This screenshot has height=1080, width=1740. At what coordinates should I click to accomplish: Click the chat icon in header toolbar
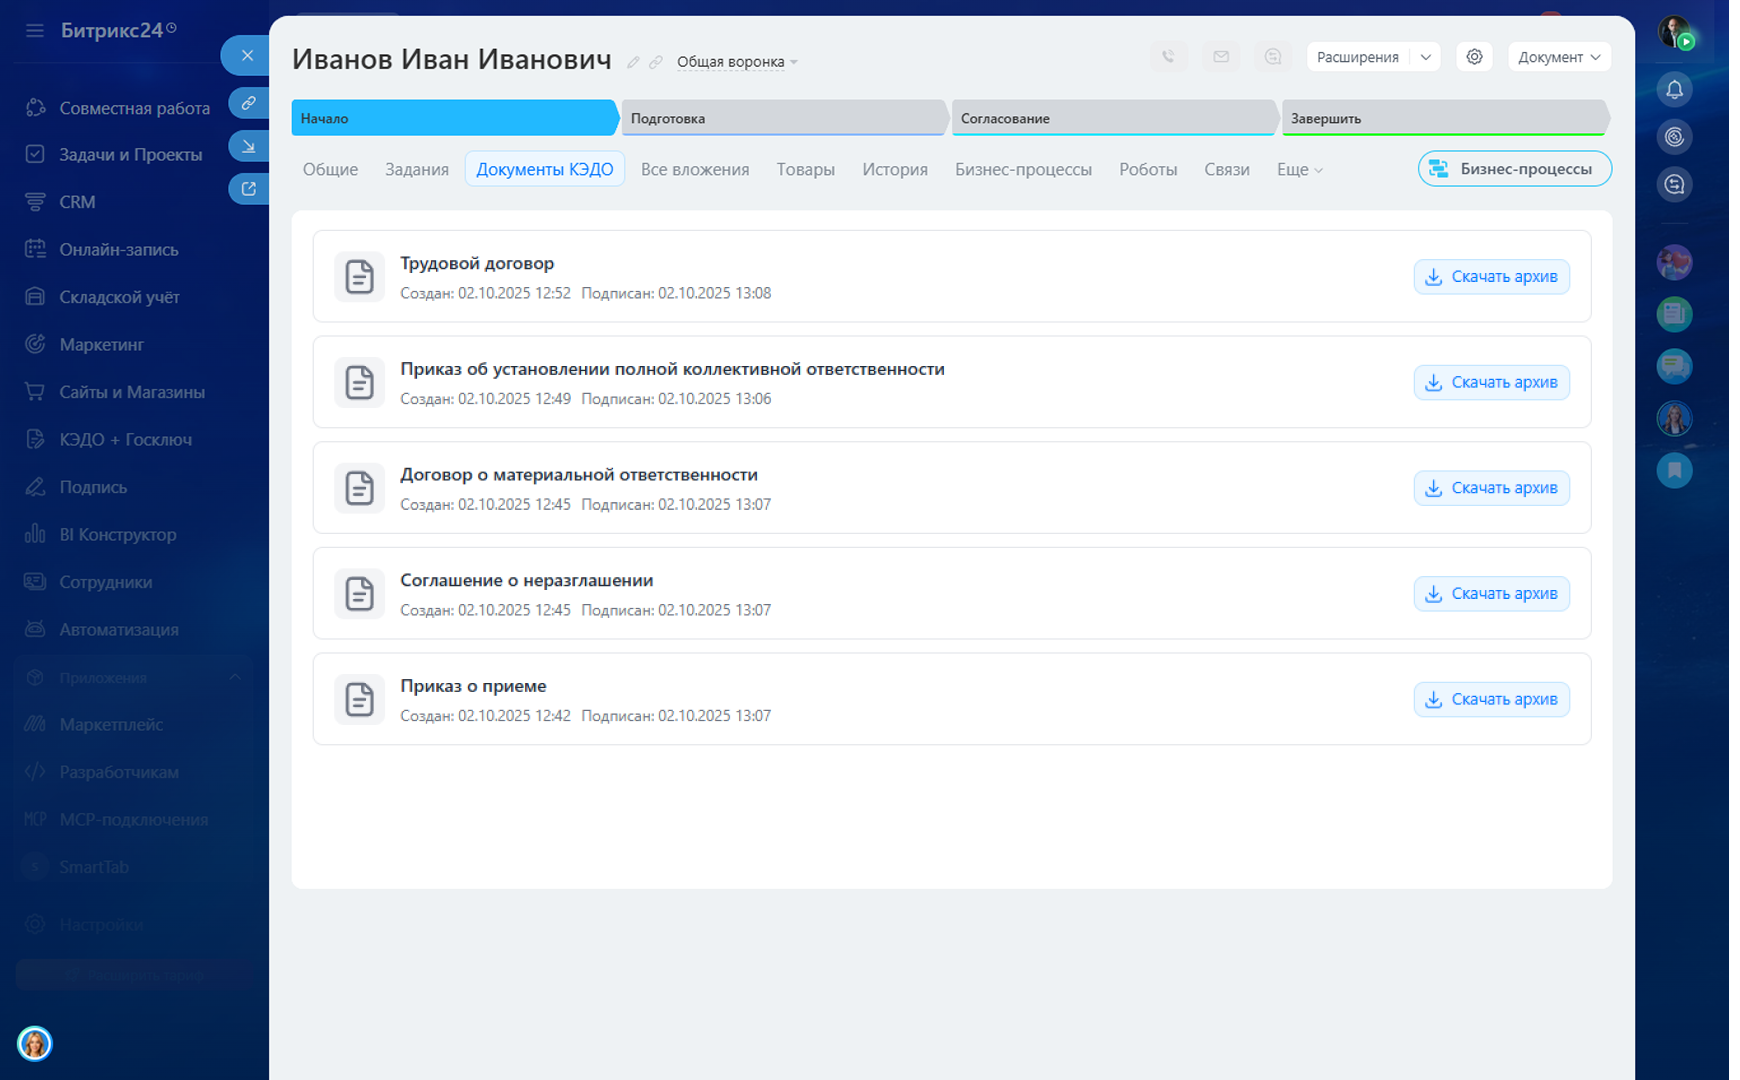[1272, 57]
